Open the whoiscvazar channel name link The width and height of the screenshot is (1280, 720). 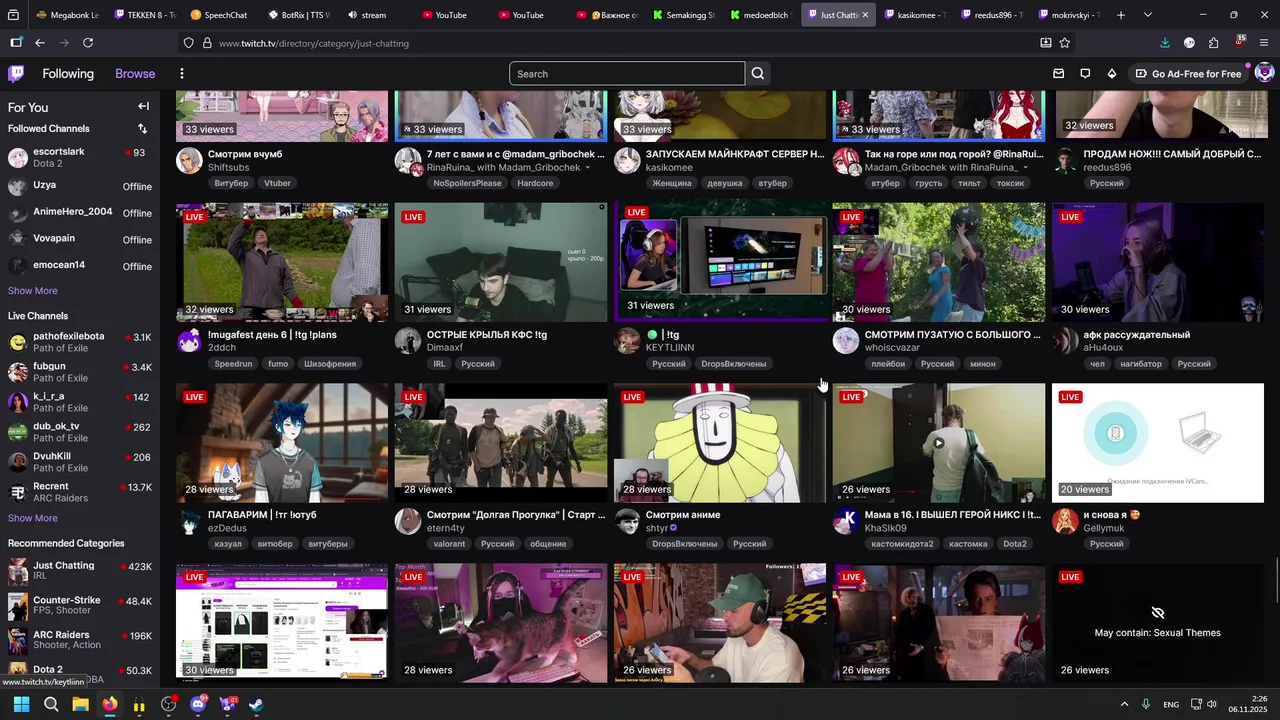click(892, 348)
